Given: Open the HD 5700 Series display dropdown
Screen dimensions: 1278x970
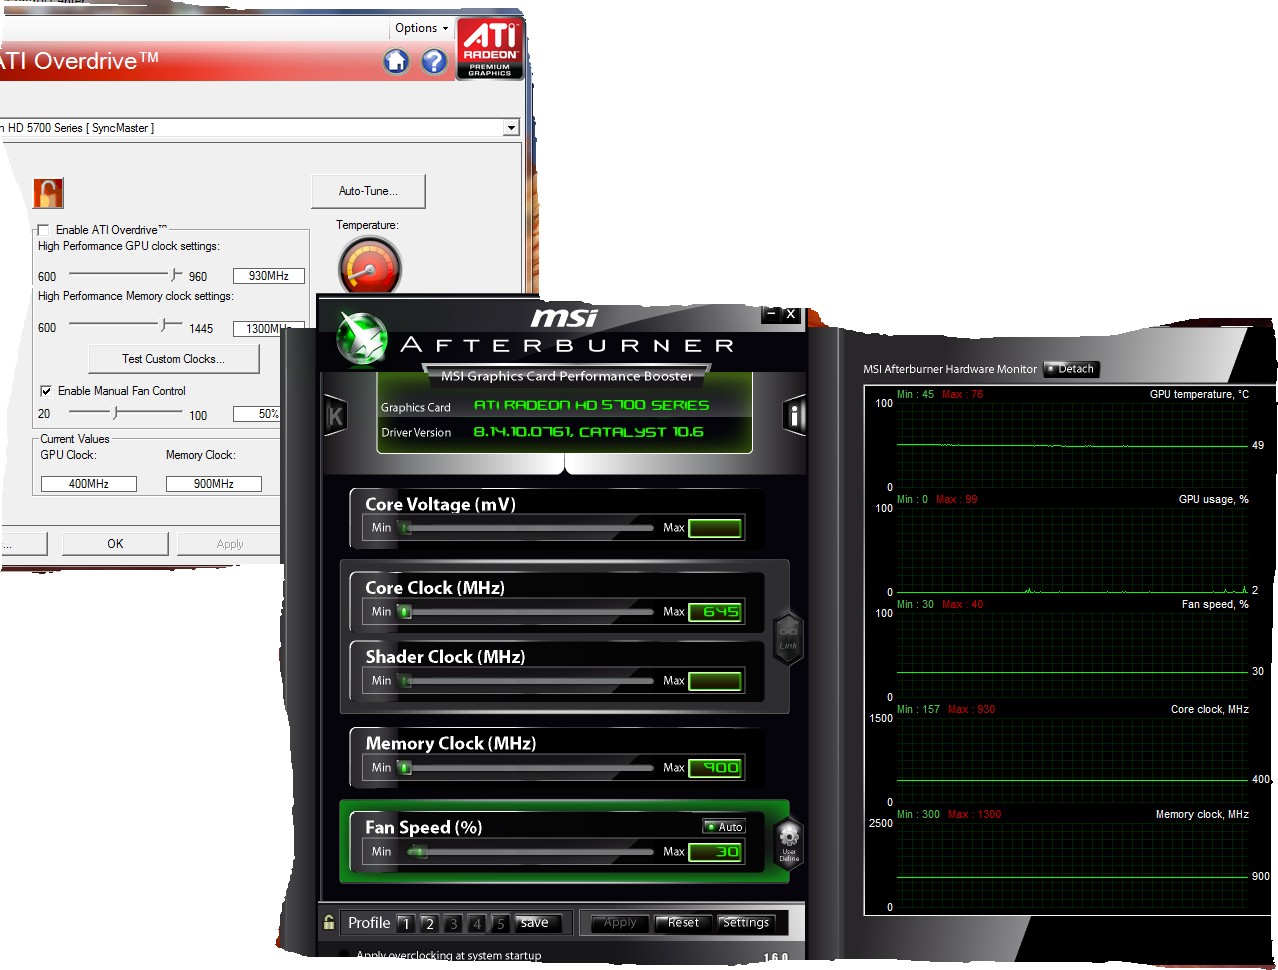Looking at the screenshot, I should point(511,128).
